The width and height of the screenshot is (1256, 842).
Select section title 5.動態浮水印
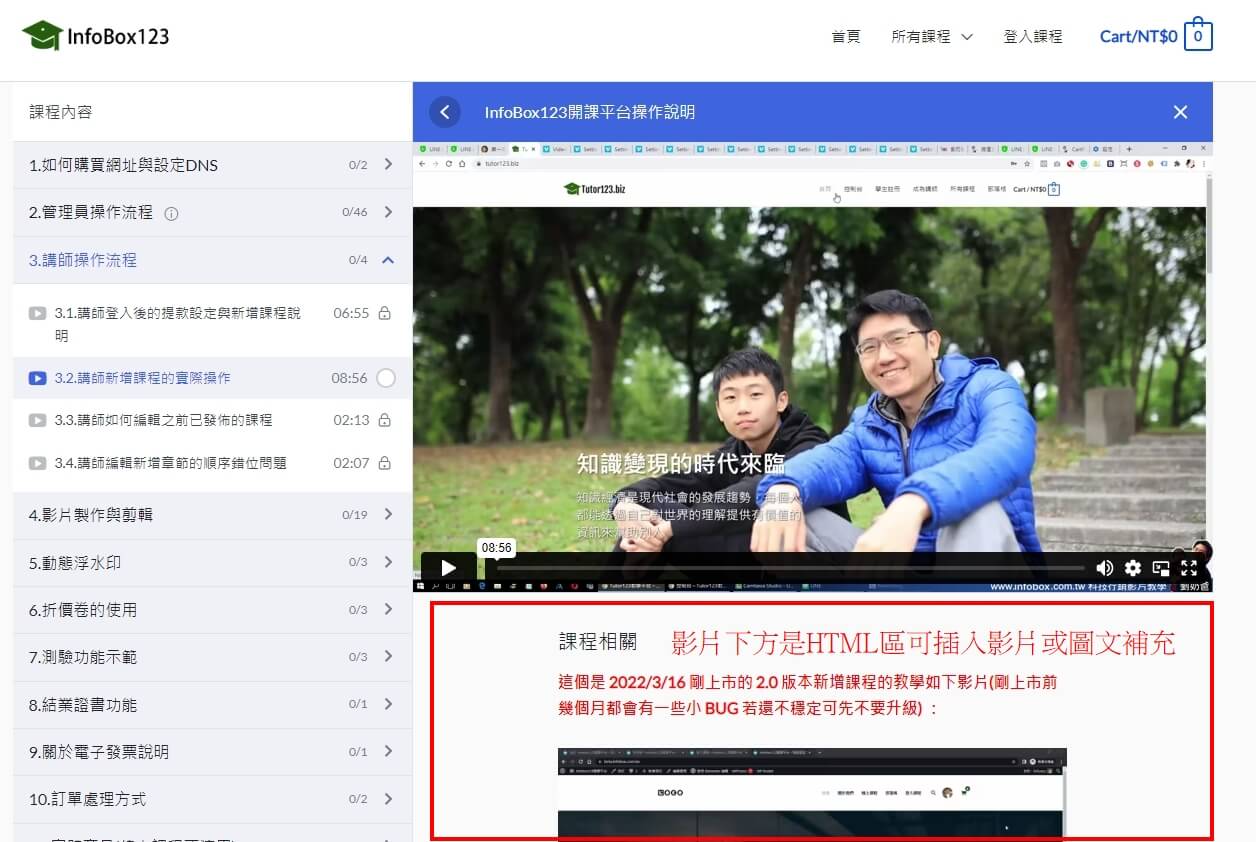pos(75,562)
